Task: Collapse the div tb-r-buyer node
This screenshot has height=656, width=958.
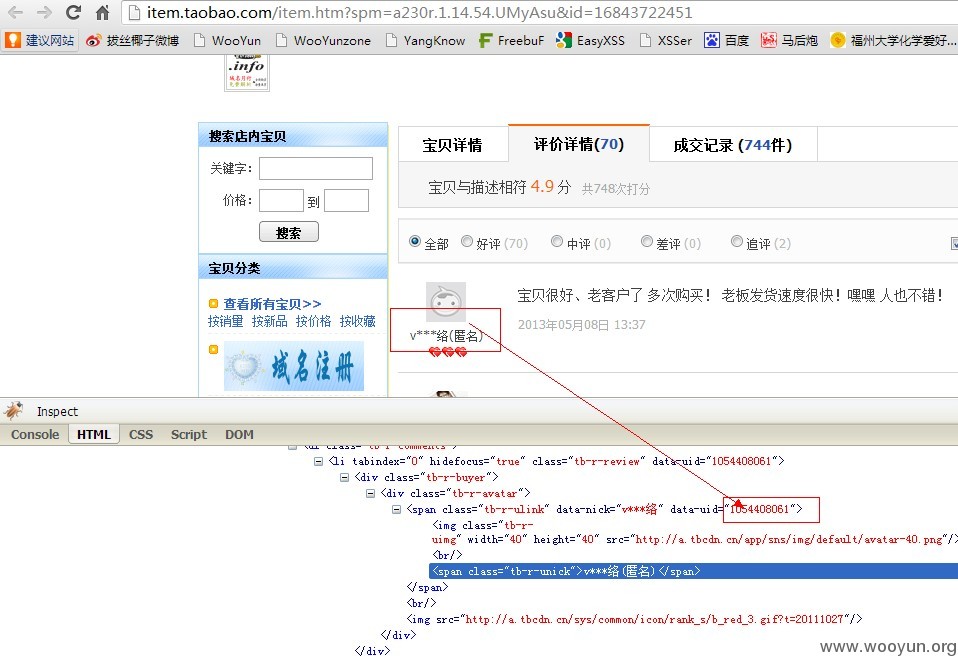Action: pyautogui.click(x=345, y=477)
